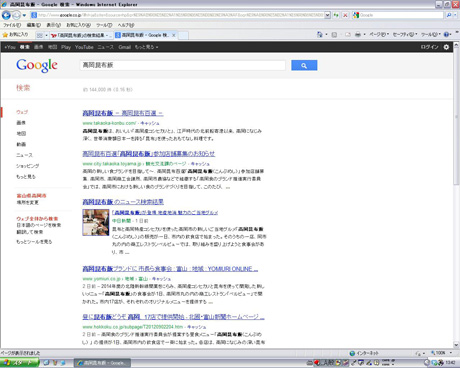This screenshot has width=460, height=368.
Task: Click the Windows スタート button
Action: point(19,363)
